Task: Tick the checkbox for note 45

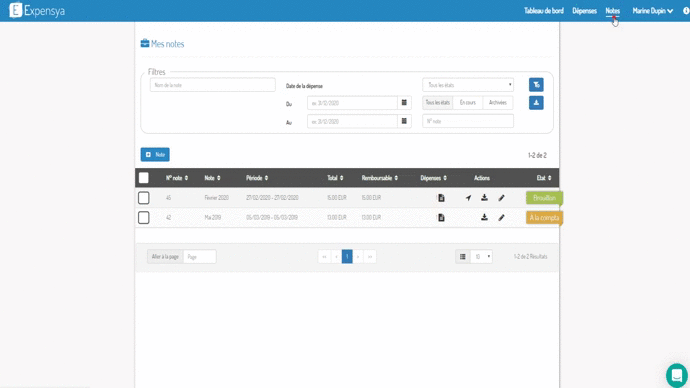Action: click(143, 198)
